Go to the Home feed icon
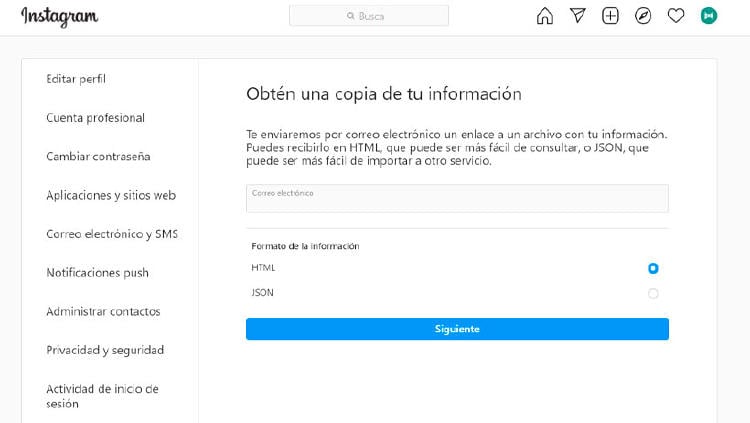 [x=545, y=16]
